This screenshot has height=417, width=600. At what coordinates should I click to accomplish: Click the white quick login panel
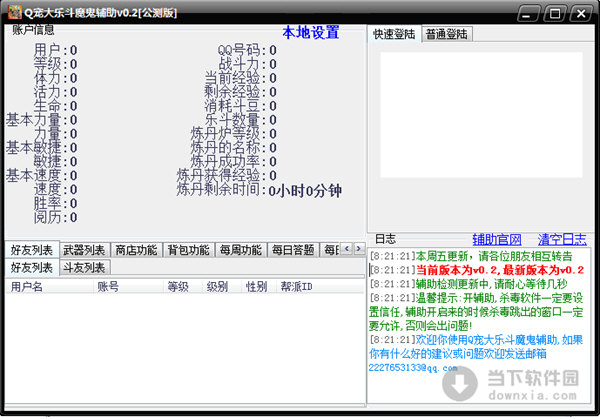481,115
